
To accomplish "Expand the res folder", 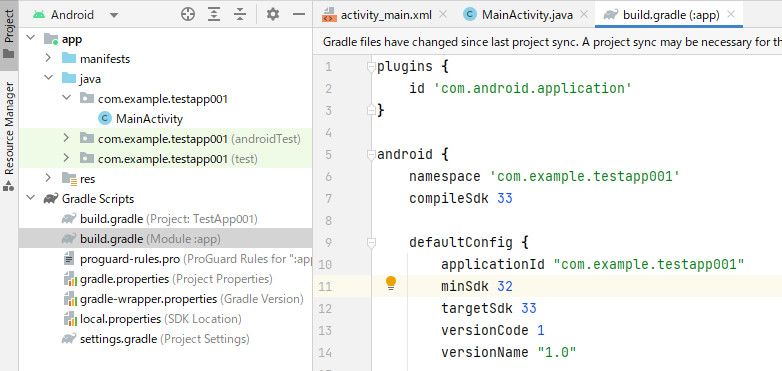I will coord(48,178).
